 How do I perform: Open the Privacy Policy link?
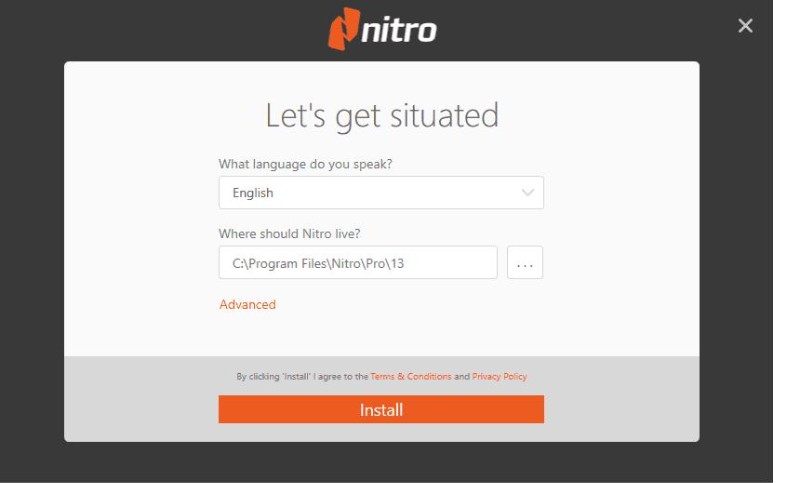499,376
